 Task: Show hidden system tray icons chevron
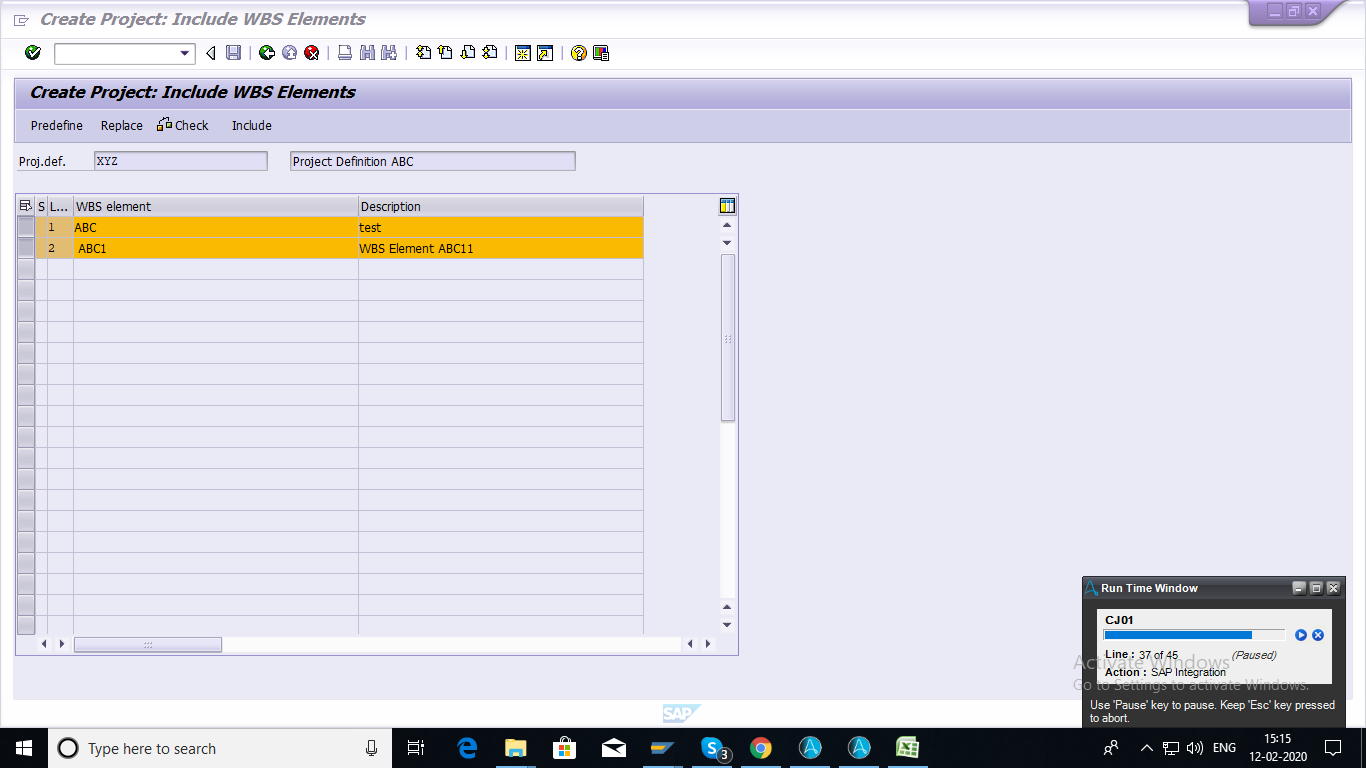[1146, 748]
